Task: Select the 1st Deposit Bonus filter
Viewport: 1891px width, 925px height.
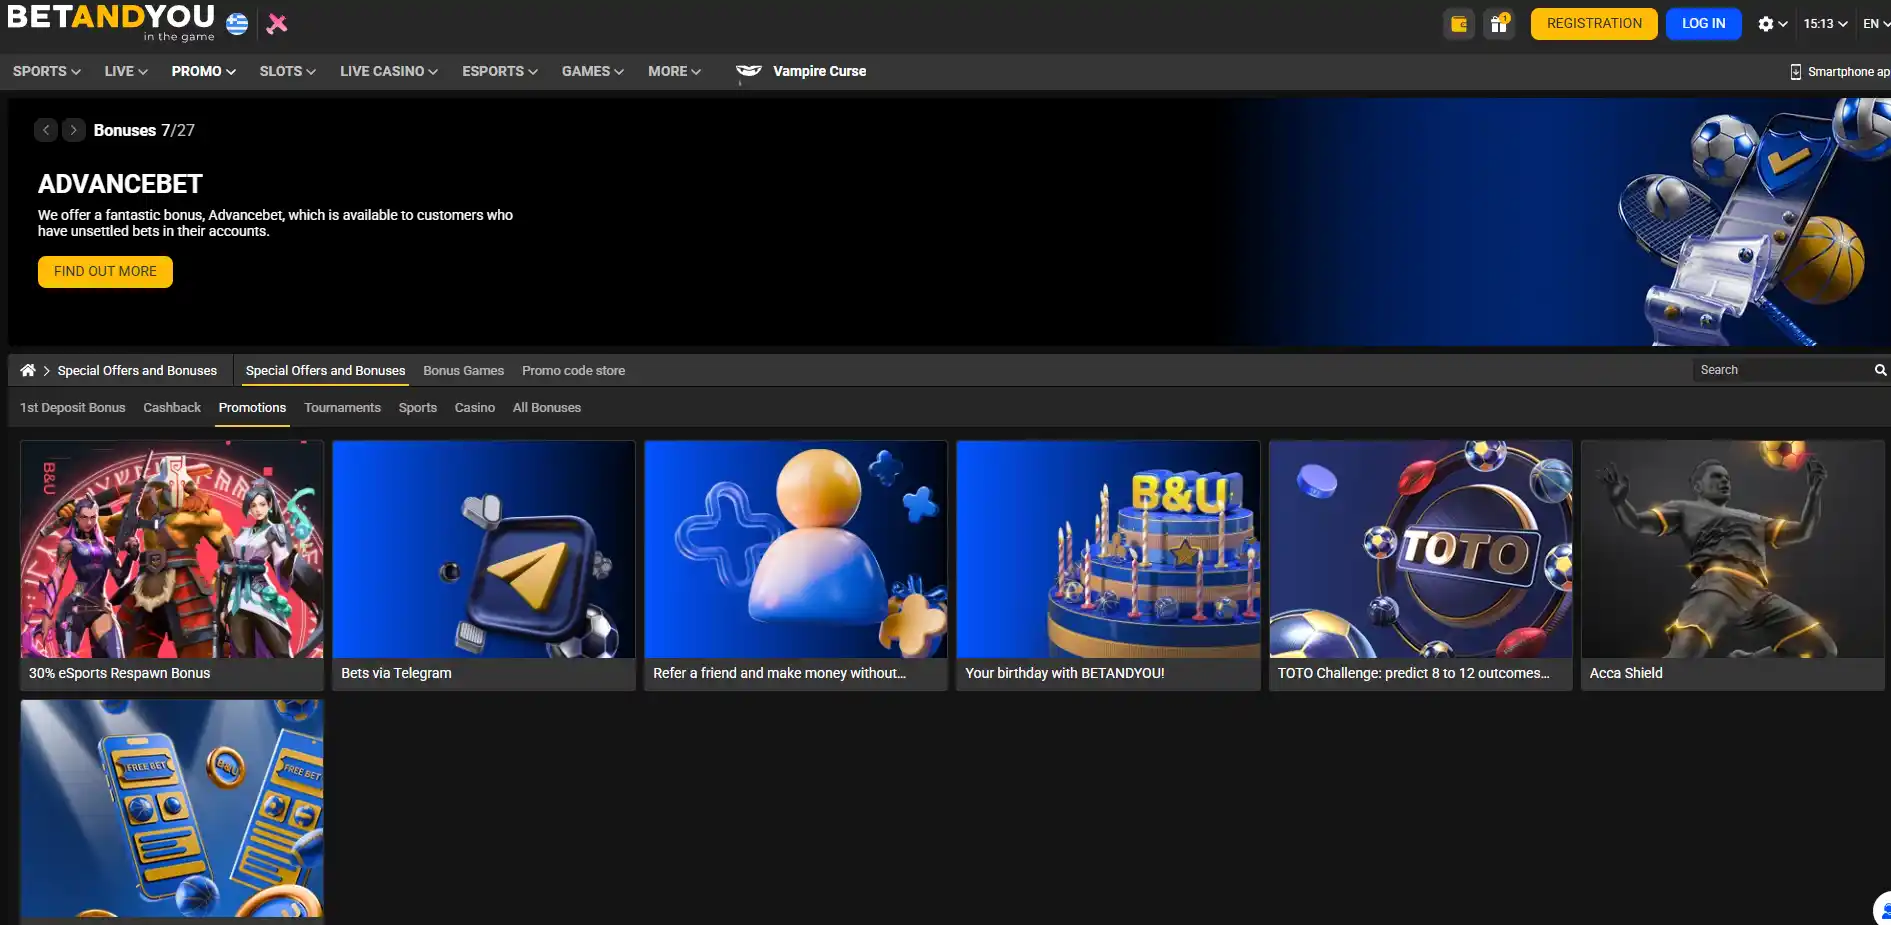Action: point(73,408)
